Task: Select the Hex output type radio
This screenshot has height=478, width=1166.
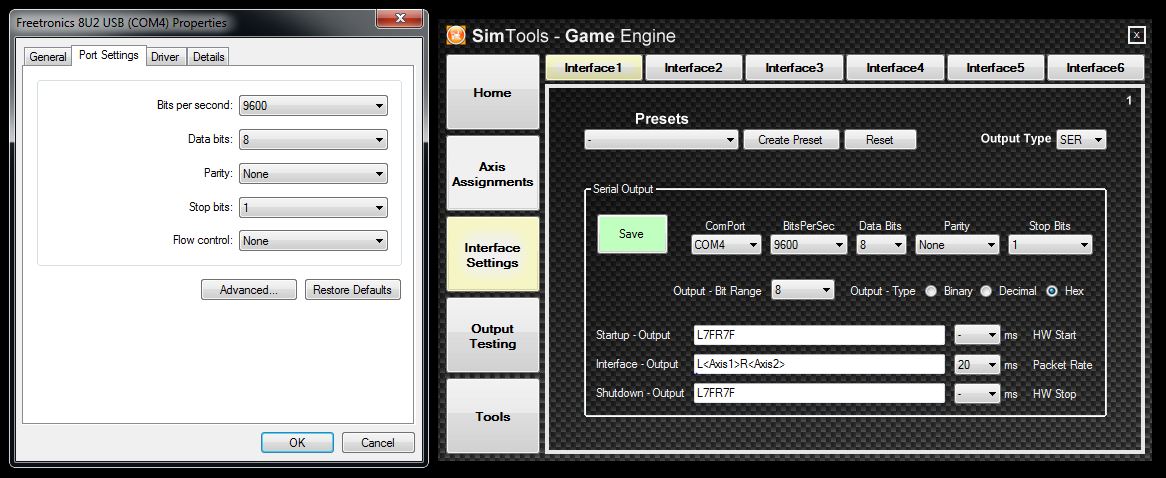Action: point(1051,291)
